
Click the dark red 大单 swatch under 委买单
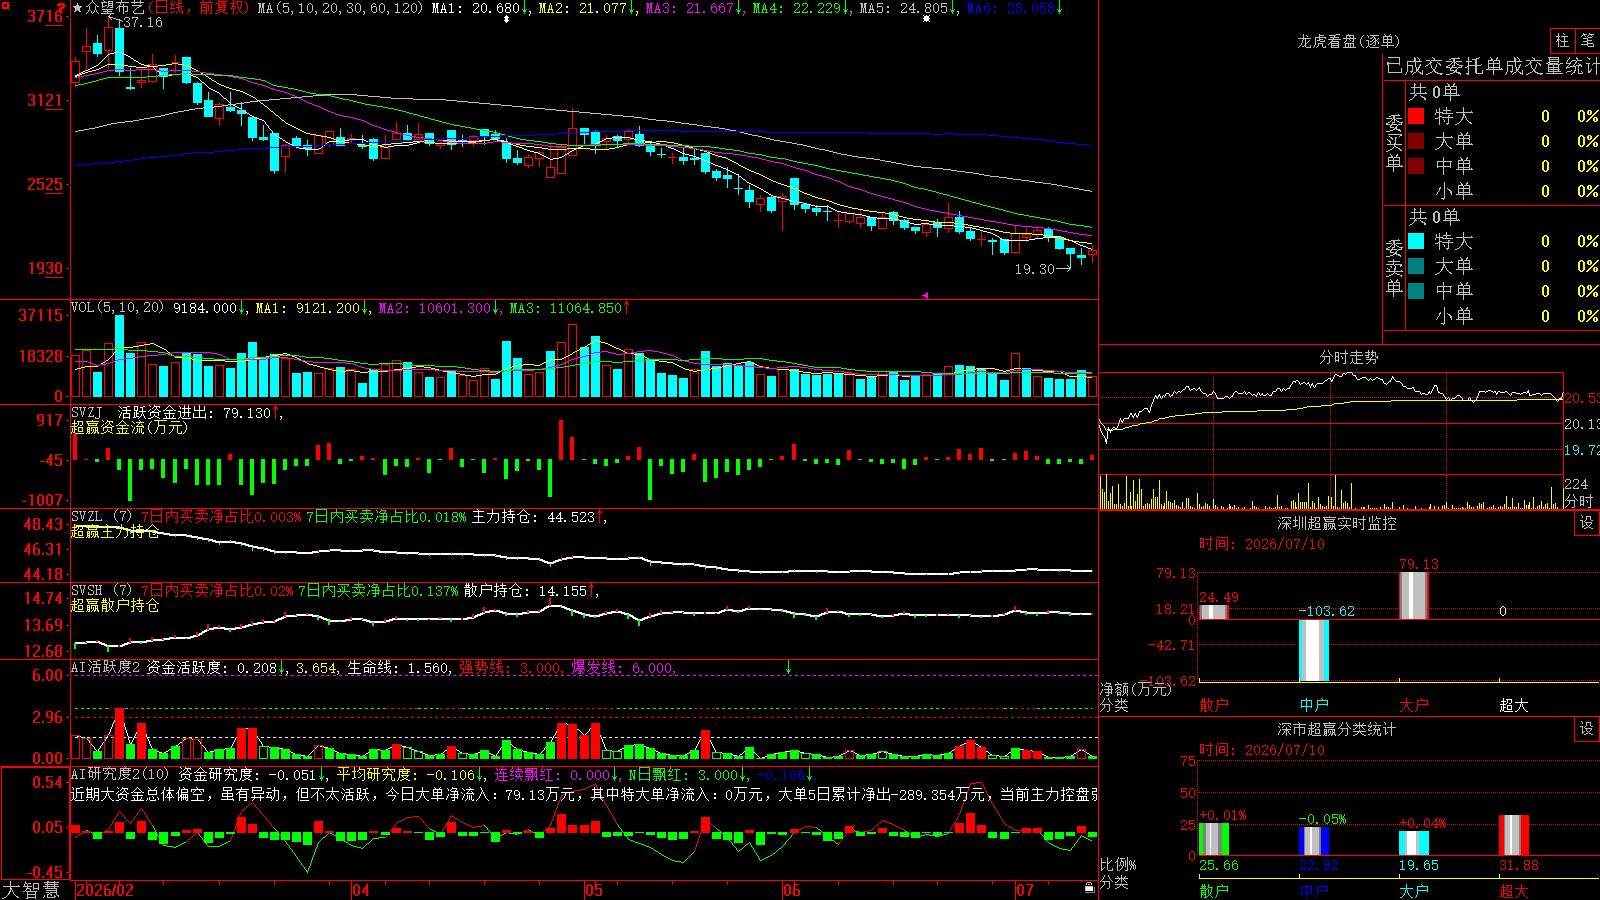click(1416, 141)
